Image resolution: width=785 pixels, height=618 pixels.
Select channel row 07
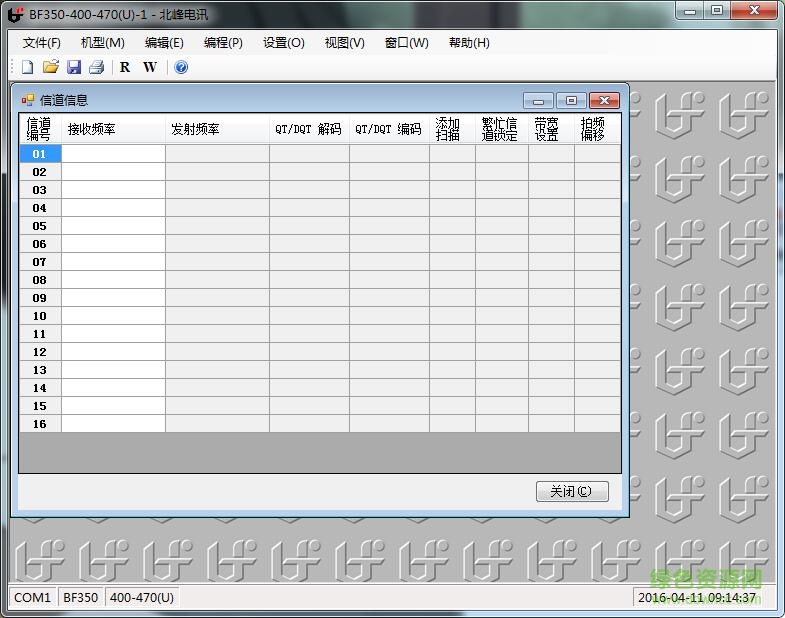[40, 262]
